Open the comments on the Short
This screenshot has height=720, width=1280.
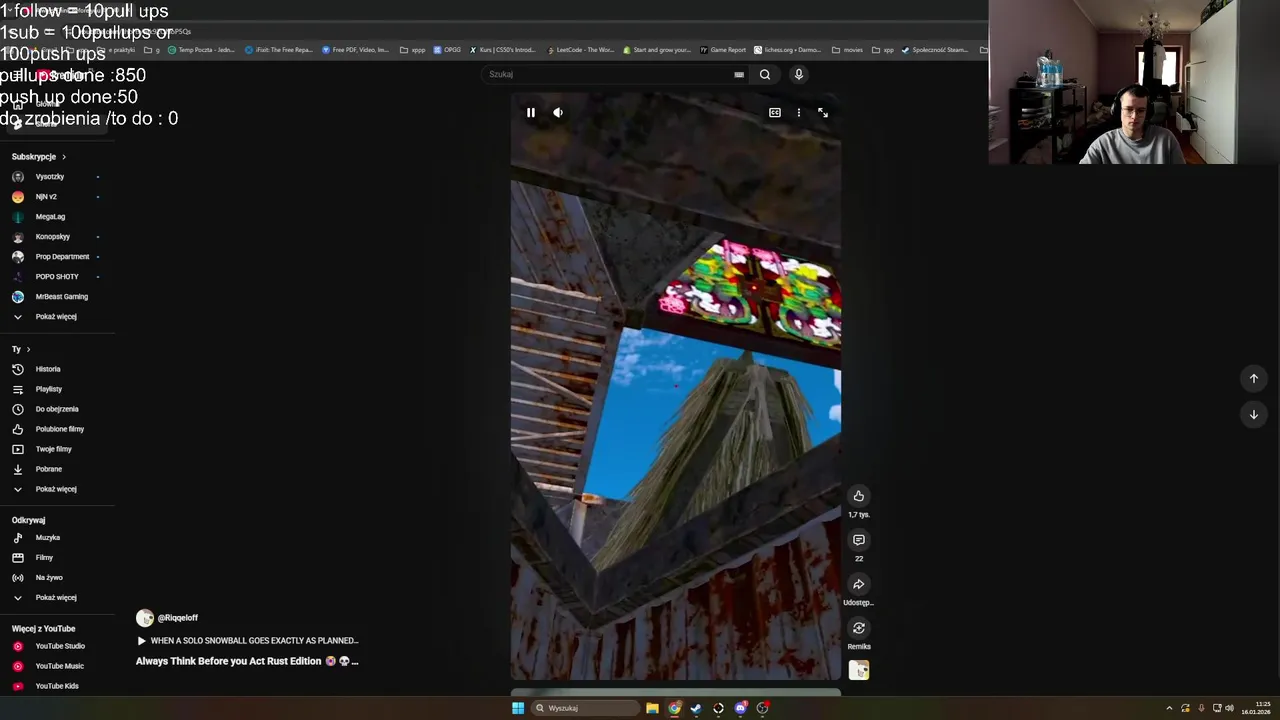[x=859, y=540]
